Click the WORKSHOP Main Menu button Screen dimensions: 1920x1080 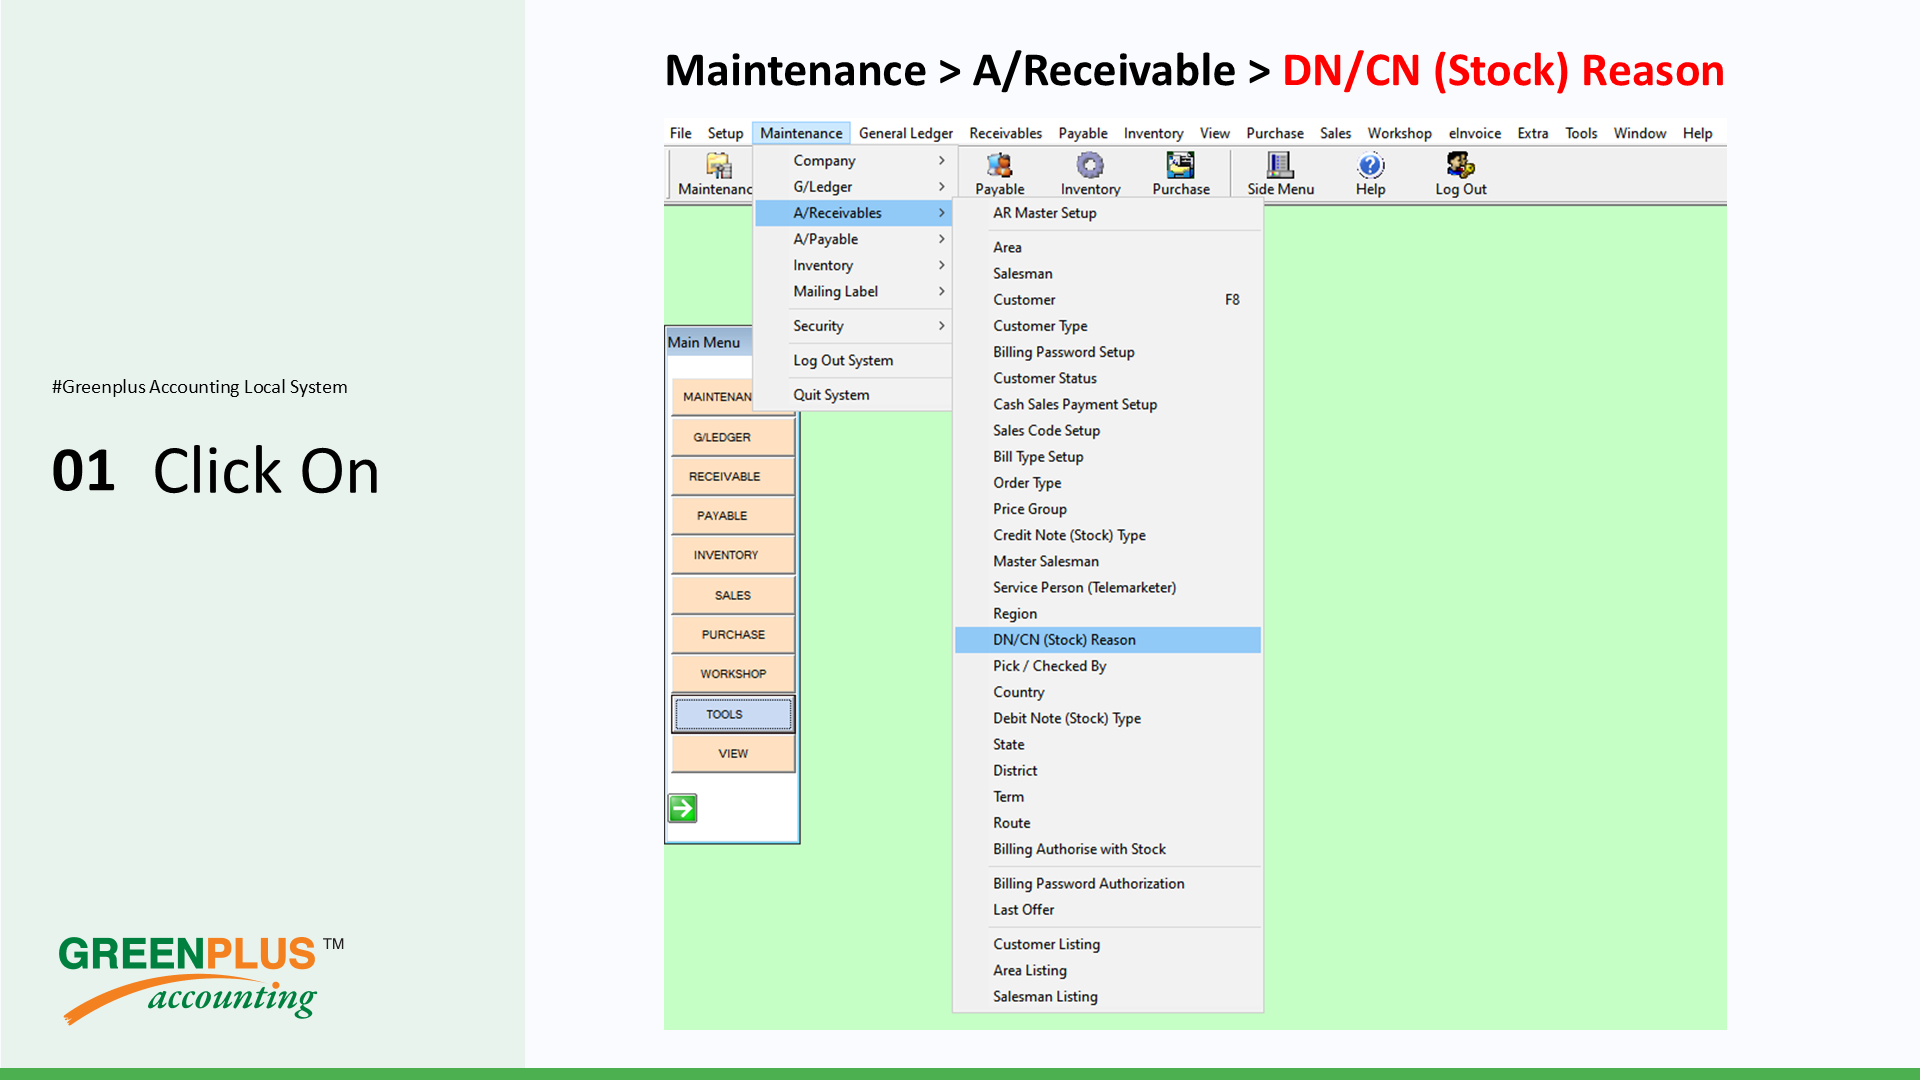(733, 674)
